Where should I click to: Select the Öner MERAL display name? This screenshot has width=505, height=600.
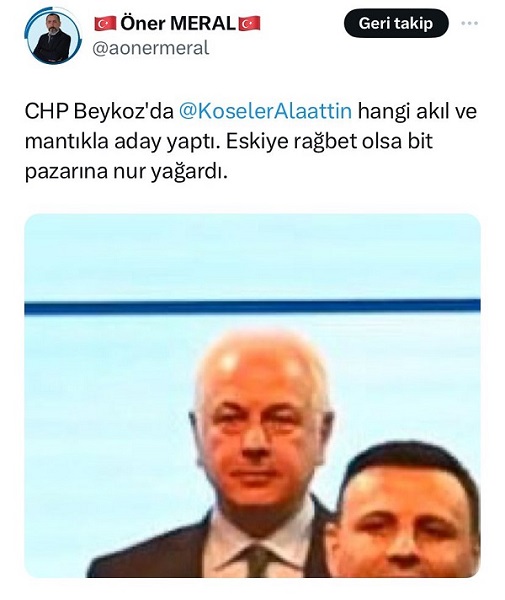point(178,23)
